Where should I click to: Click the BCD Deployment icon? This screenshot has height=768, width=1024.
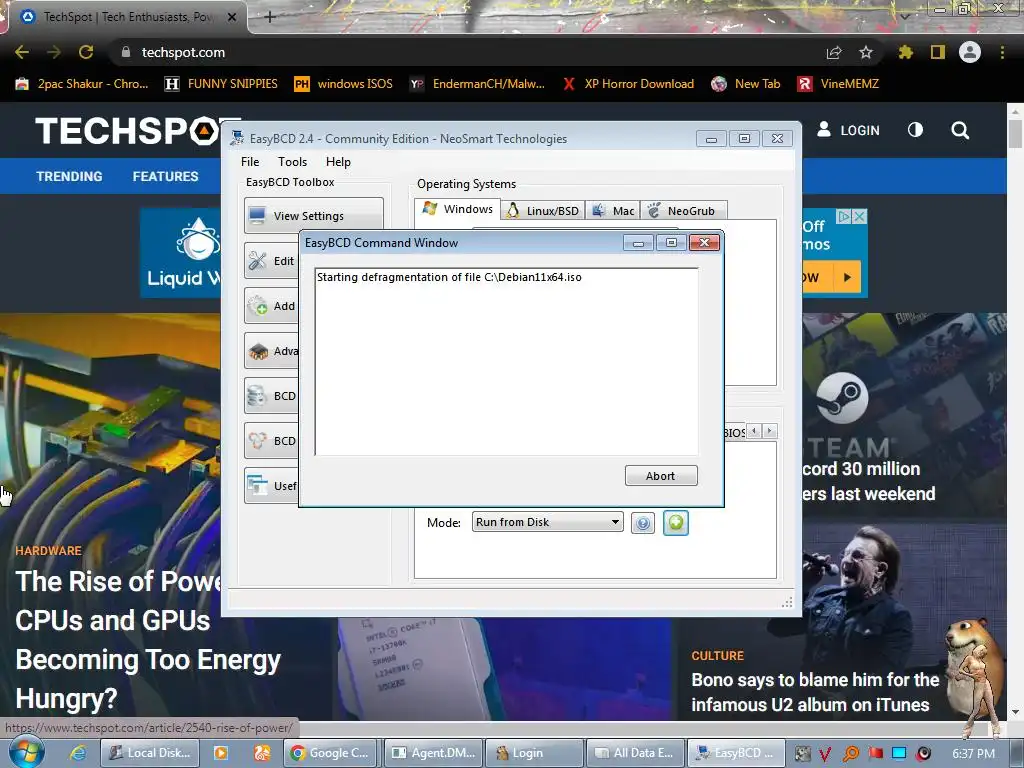tap(257, 441)
